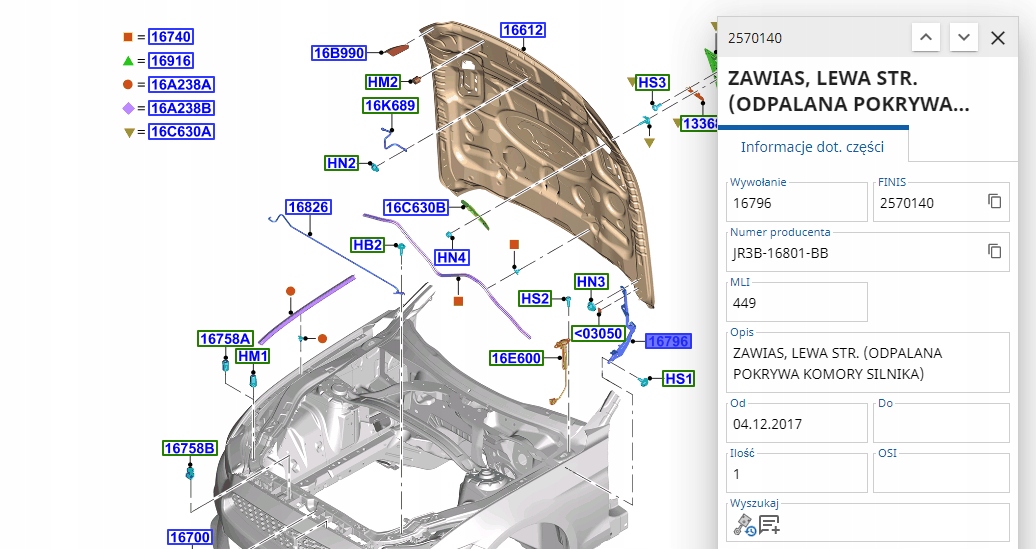Click the HN3 callout label
Image resolution: width=1036 pixels, height=549 pixels.
click(591, 281)
